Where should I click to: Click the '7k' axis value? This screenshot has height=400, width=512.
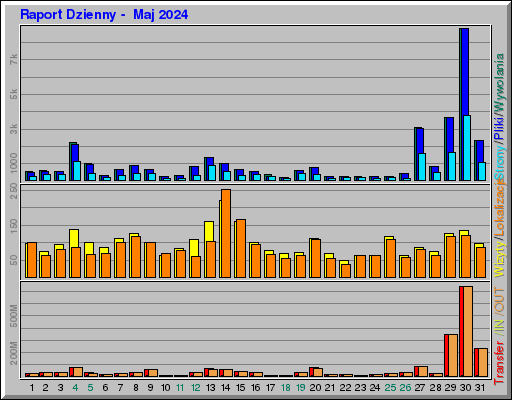(13, 59)
